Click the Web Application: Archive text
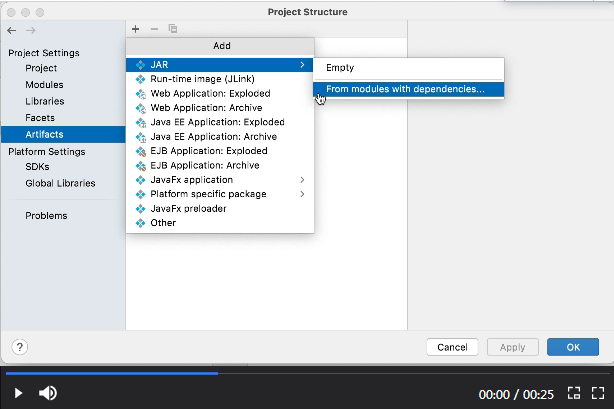The image size is (614, 409). tap(206, 108)
